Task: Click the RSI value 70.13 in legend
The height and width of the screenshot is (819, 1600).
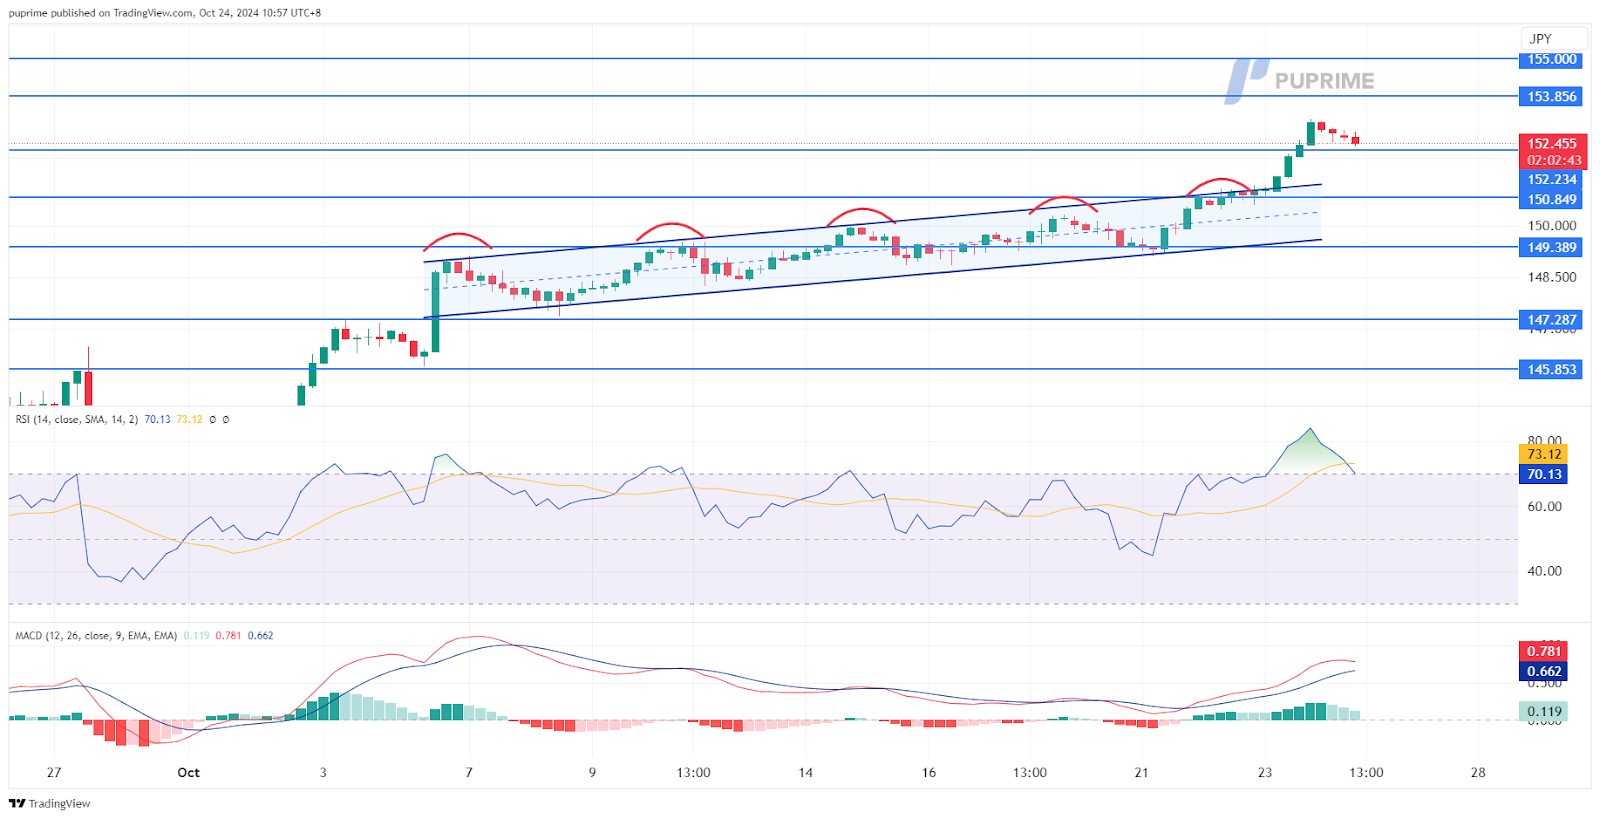Action: point(157,420)
